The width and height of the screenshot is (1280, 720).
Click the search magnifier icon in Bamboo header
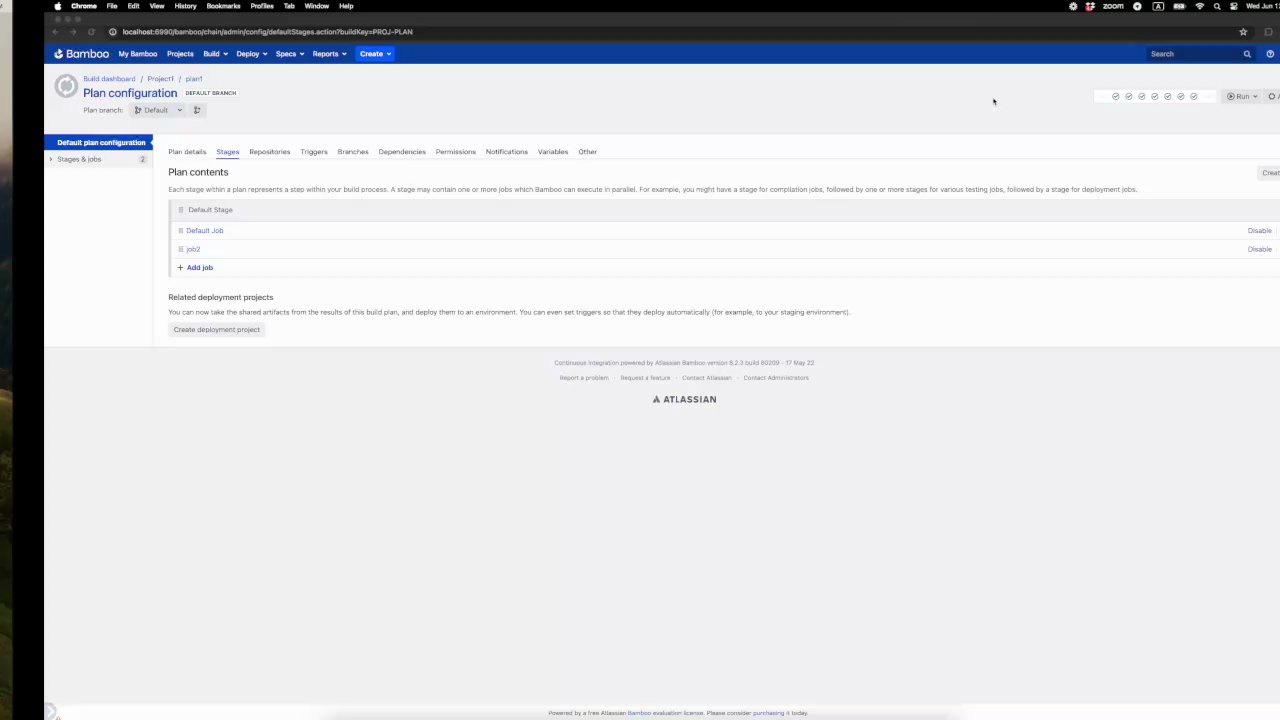tap(1247, 54)
